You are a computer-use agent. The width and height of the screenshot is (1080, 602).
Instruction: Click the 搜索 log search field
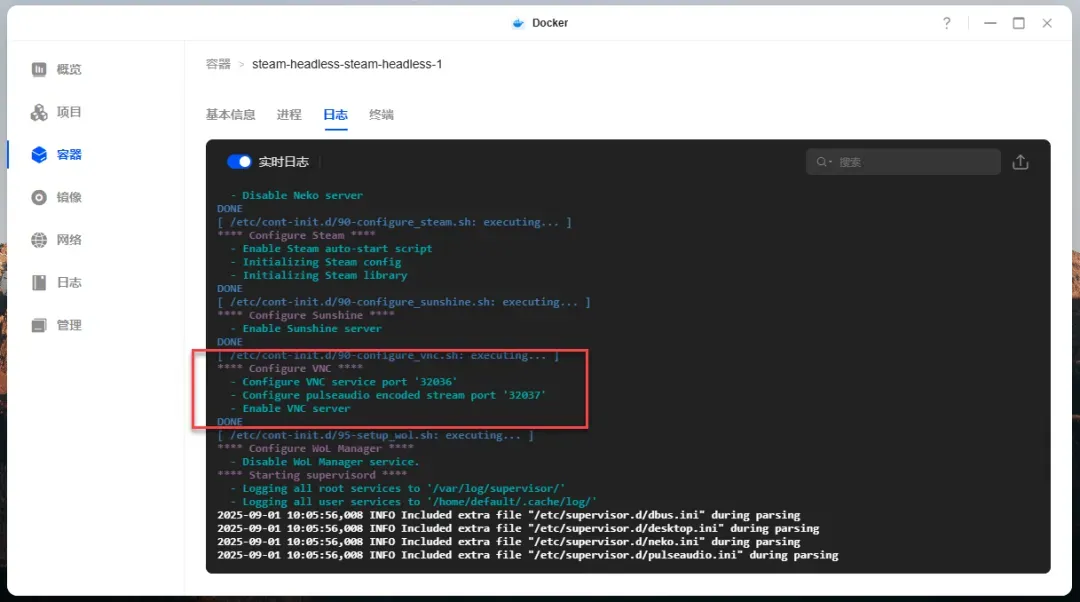click(910, 162)
